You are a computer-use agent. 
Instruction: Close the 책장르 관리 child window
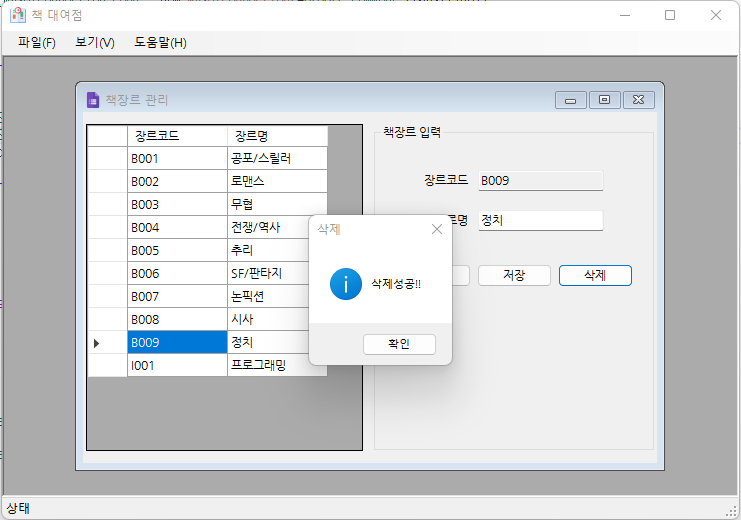[638, 100]
